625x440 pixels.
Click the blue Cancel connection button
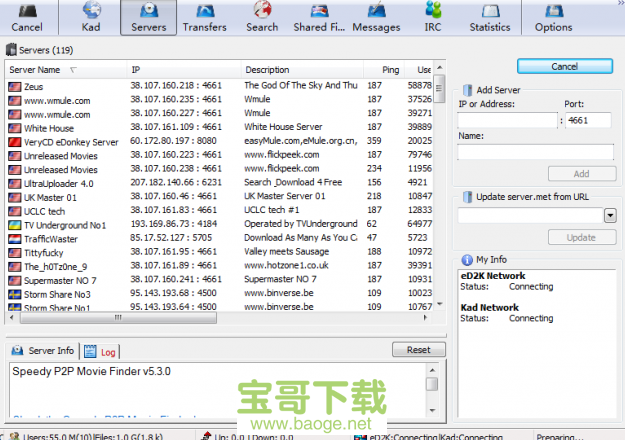point(565,67)
